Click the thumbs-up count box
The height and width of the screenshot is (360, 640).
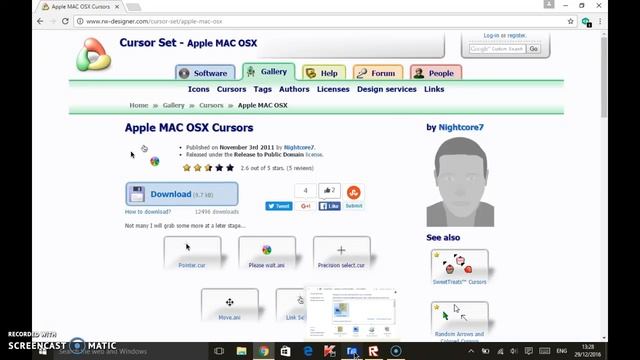click(x=329, y=191)
